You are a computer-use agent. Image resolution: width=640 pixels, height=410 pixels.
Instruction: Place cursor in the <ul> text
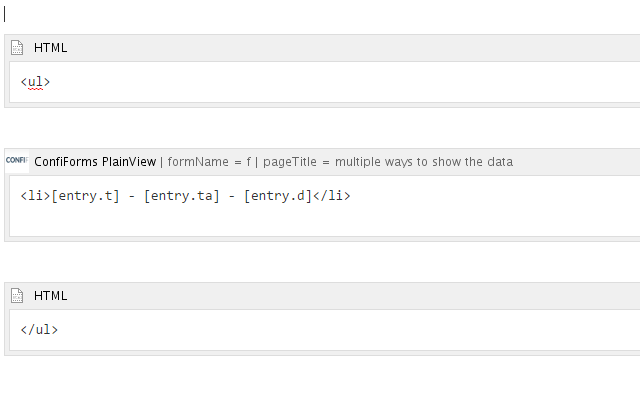tap(35, 82)
